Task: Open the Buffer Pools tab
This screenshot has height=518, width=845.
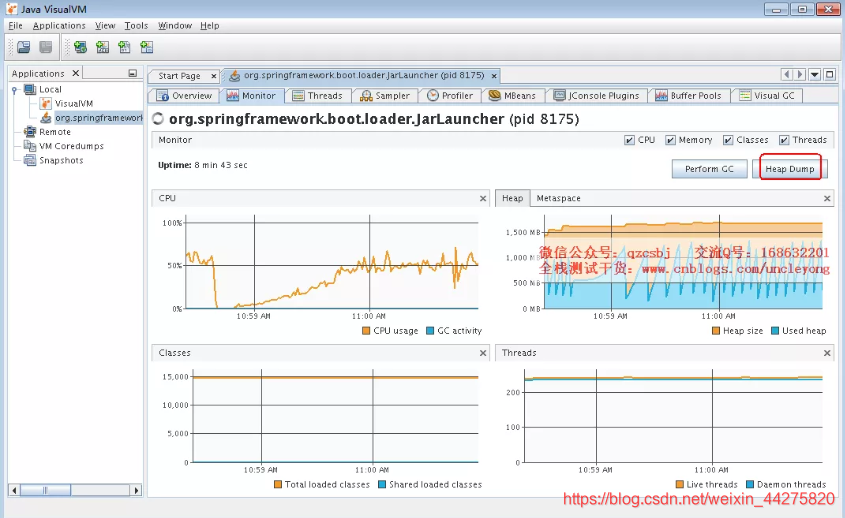Action: (x=688, y=96)
